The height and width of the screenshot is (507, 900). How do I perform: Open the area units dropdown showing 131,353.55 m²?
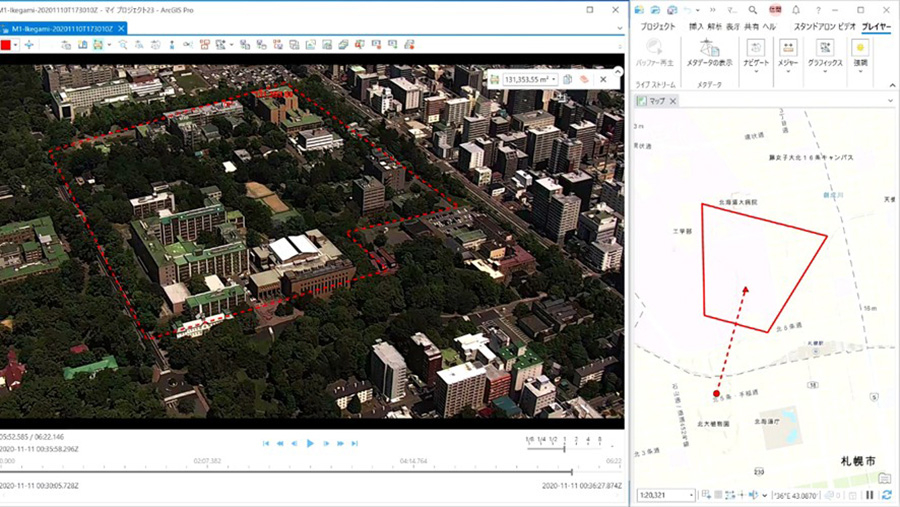click(x=530, y=79)
